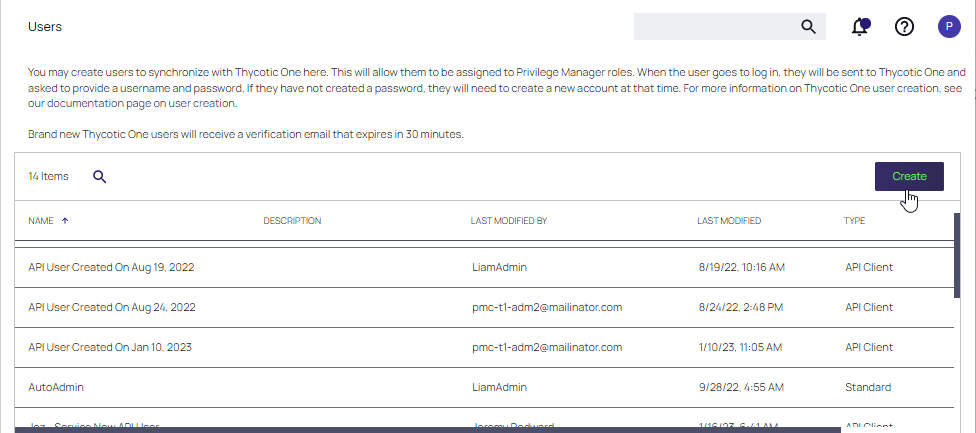
Task: Open API User Created On Aug 19, 2022
Action: (112, 267)
